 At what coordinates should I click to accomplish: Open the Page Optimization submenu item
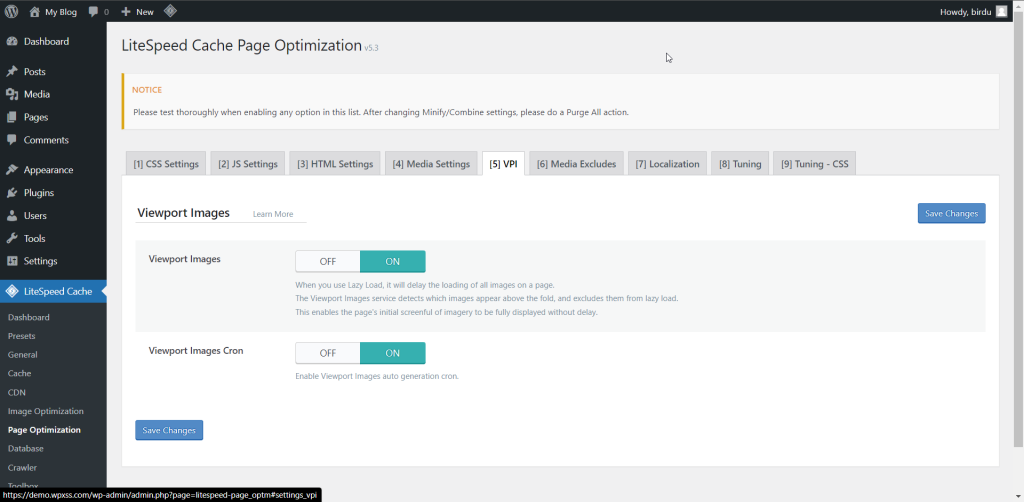(x=44, y=430)
